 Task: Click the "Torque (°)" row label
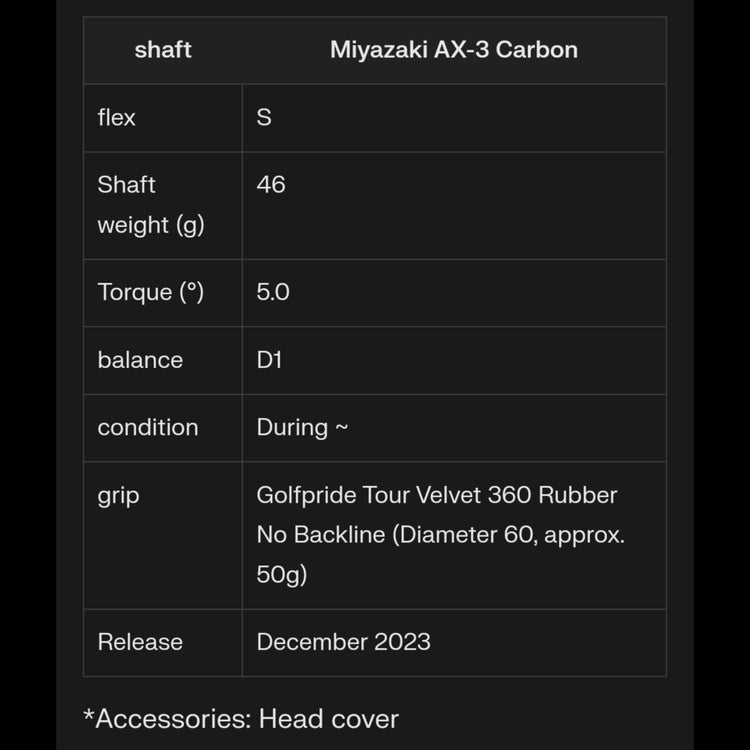150,293
